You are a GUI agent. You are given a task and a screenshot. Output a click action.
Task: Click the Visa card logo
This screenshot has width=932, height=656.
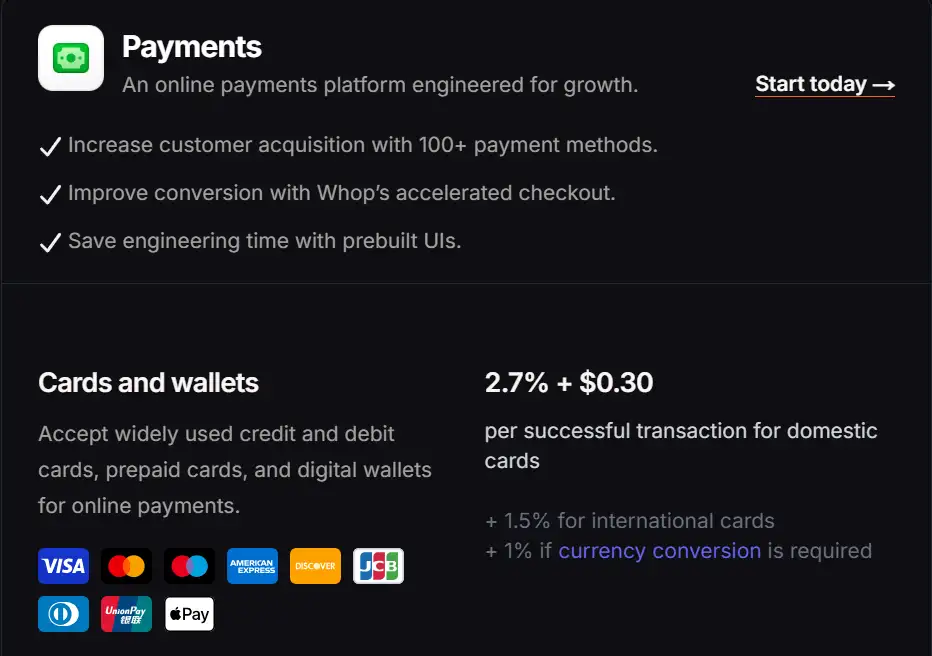[x=63, y=566]
